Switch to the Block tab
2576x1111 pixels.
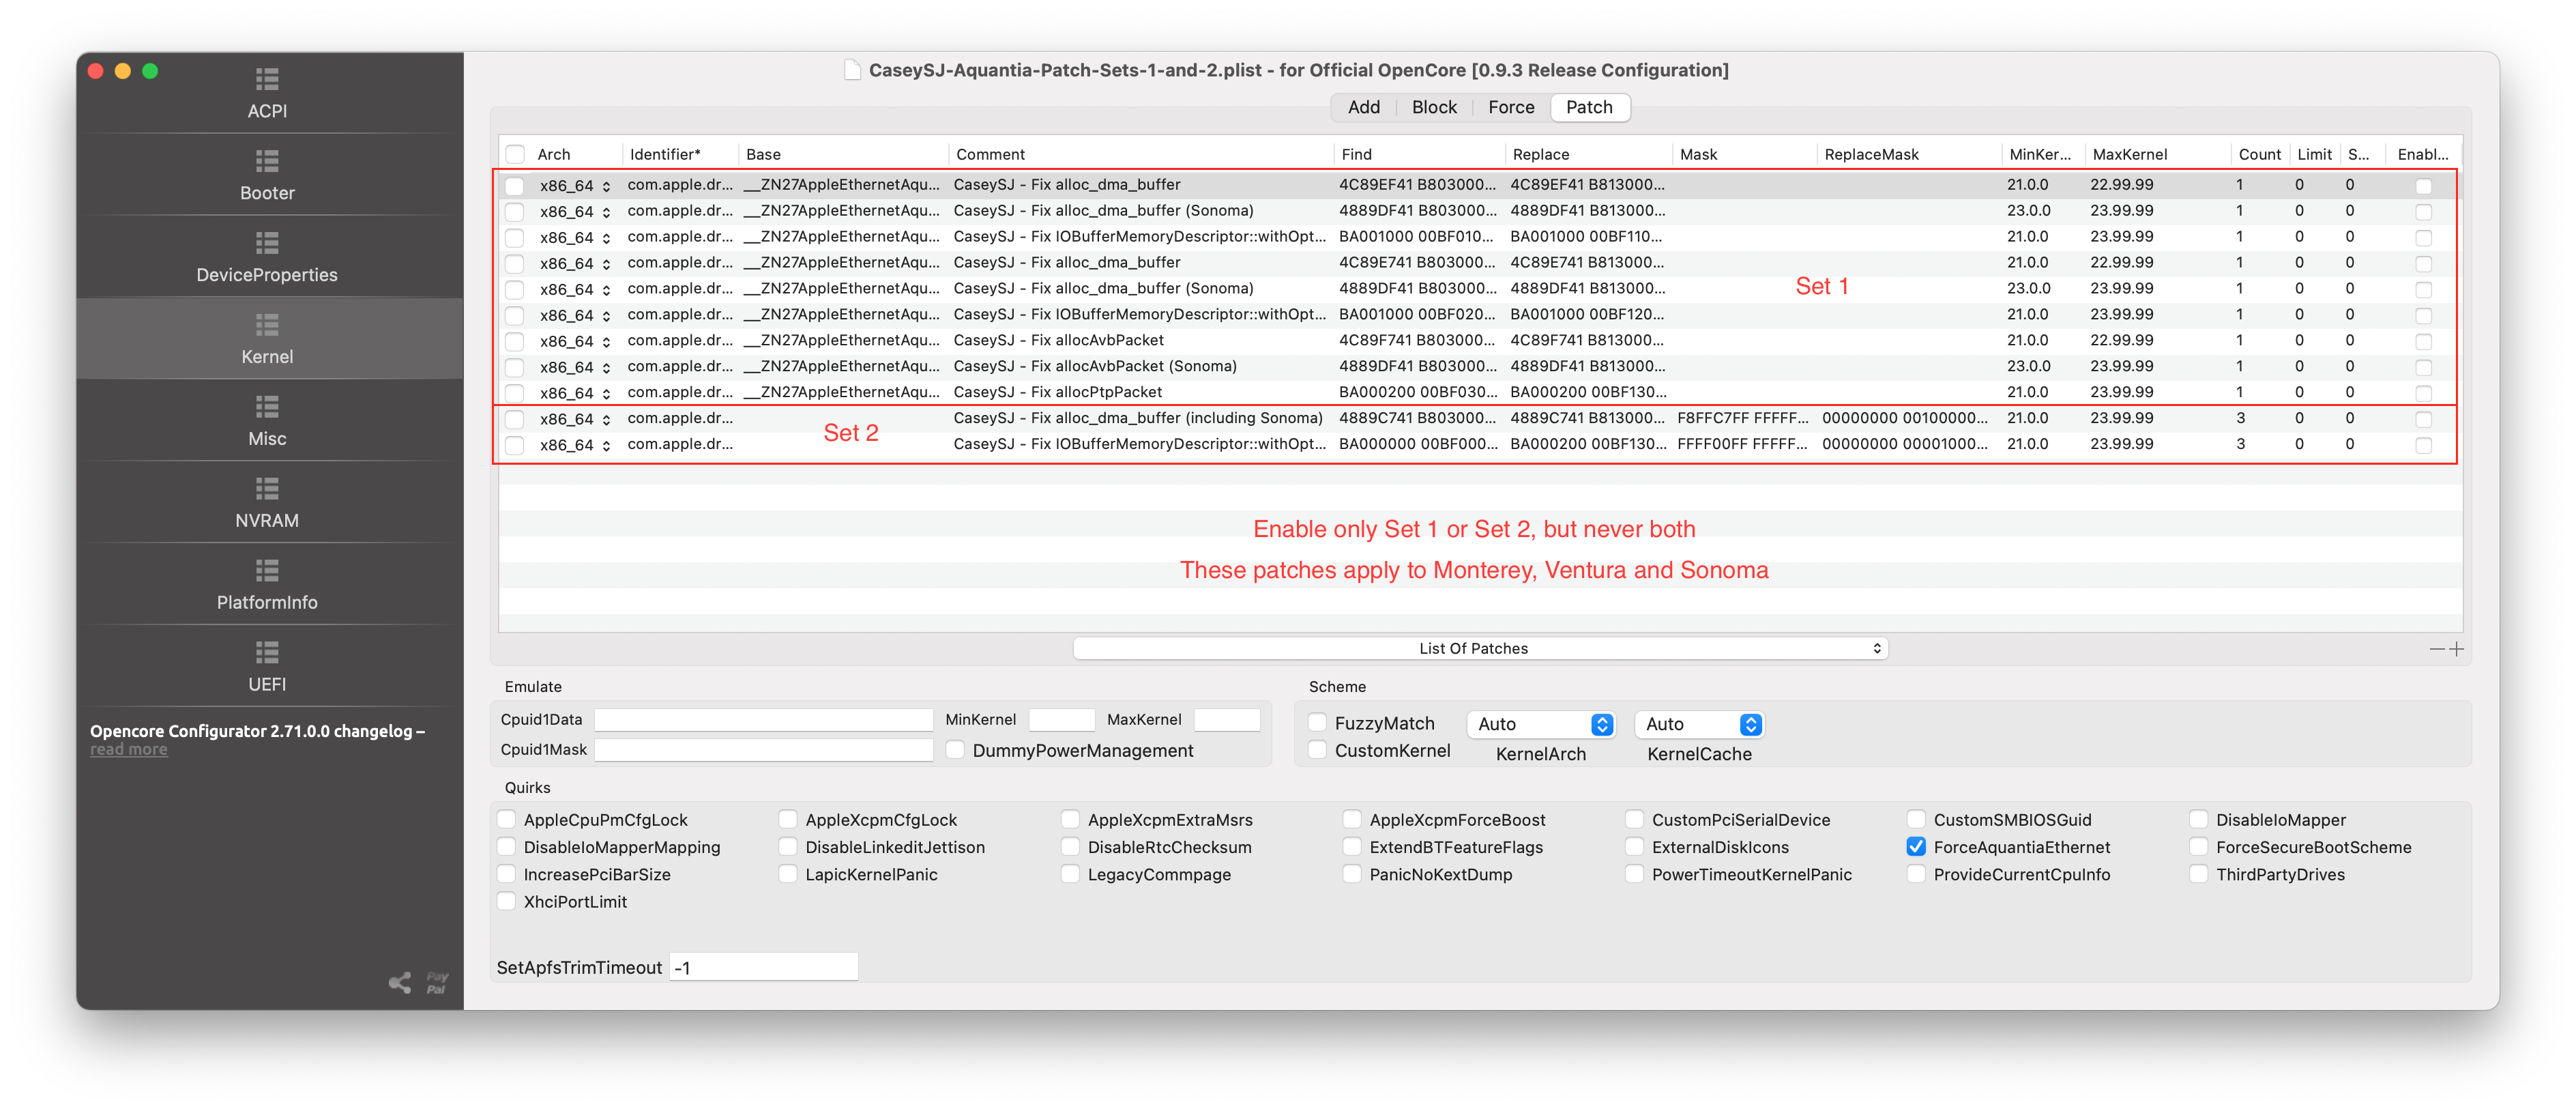(x=1433, y=107)
